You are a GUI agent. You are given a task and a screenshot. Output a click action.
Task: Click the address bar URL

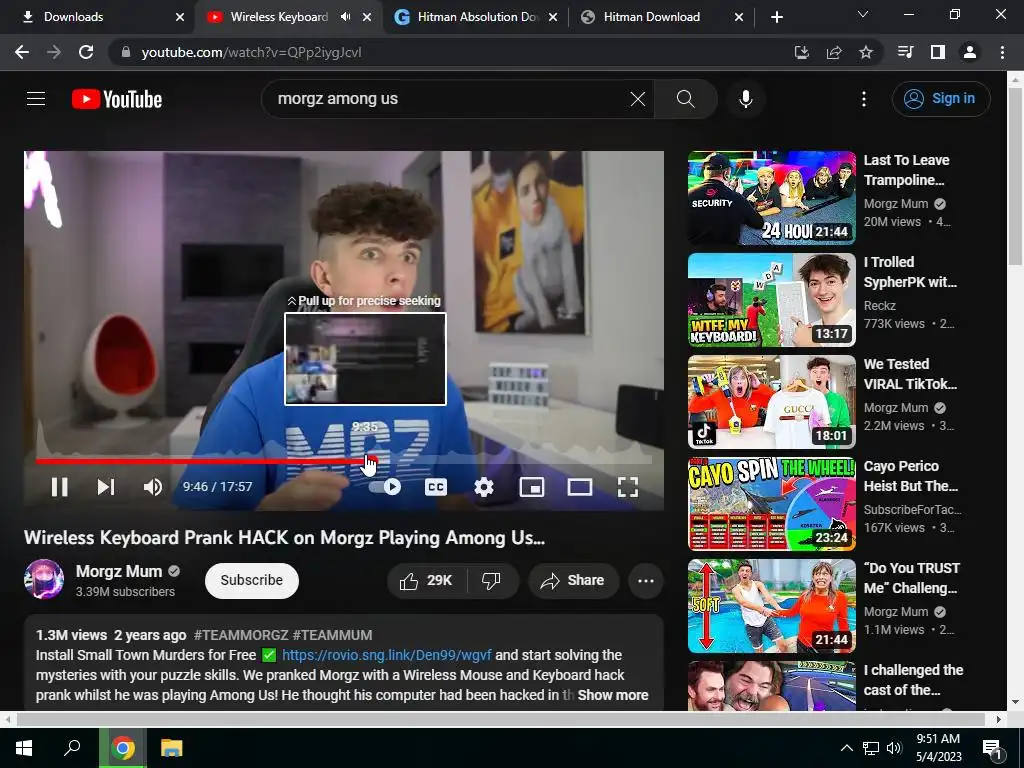pyautogui.click(x=251, y=52)
